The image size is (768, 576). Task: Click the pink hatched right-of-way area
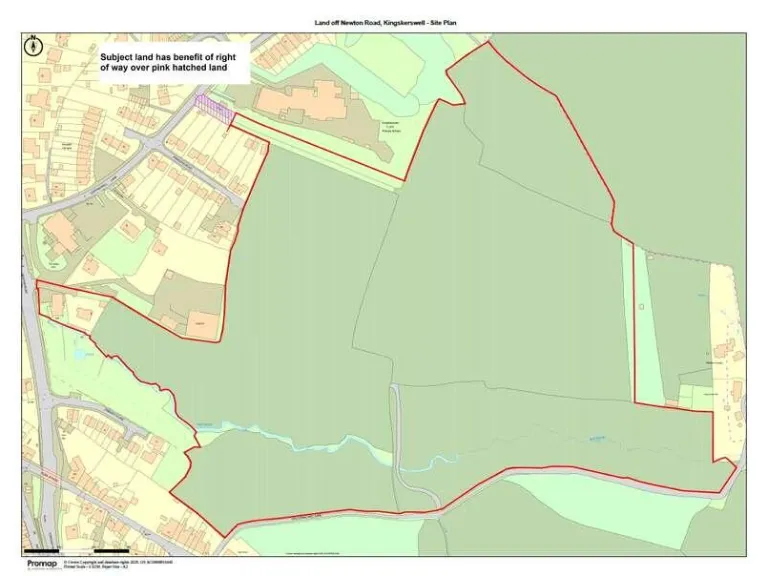(x=215, y=106)
